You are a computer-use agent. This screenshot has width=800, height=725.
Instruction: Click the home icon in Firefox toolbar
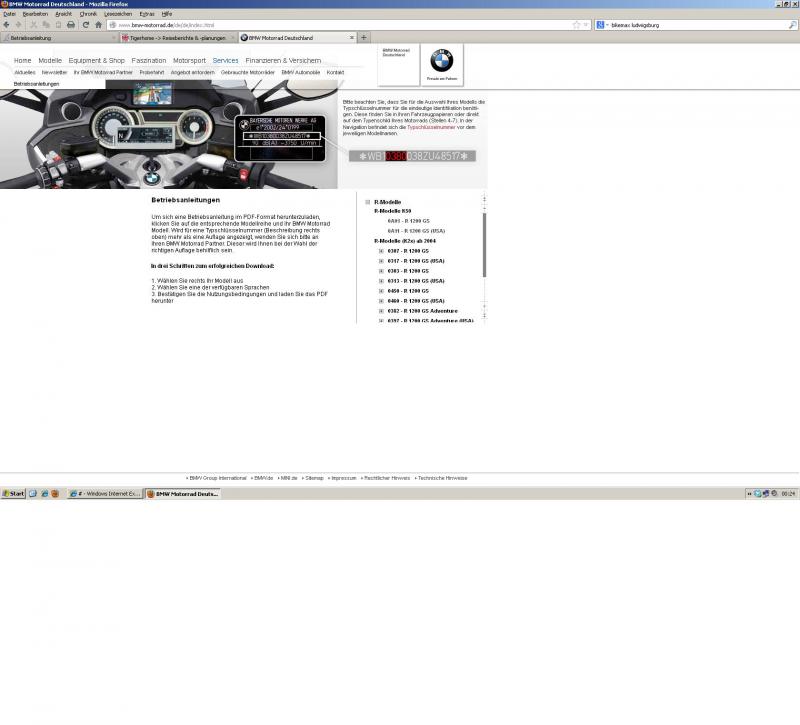(x=98, y=24)
